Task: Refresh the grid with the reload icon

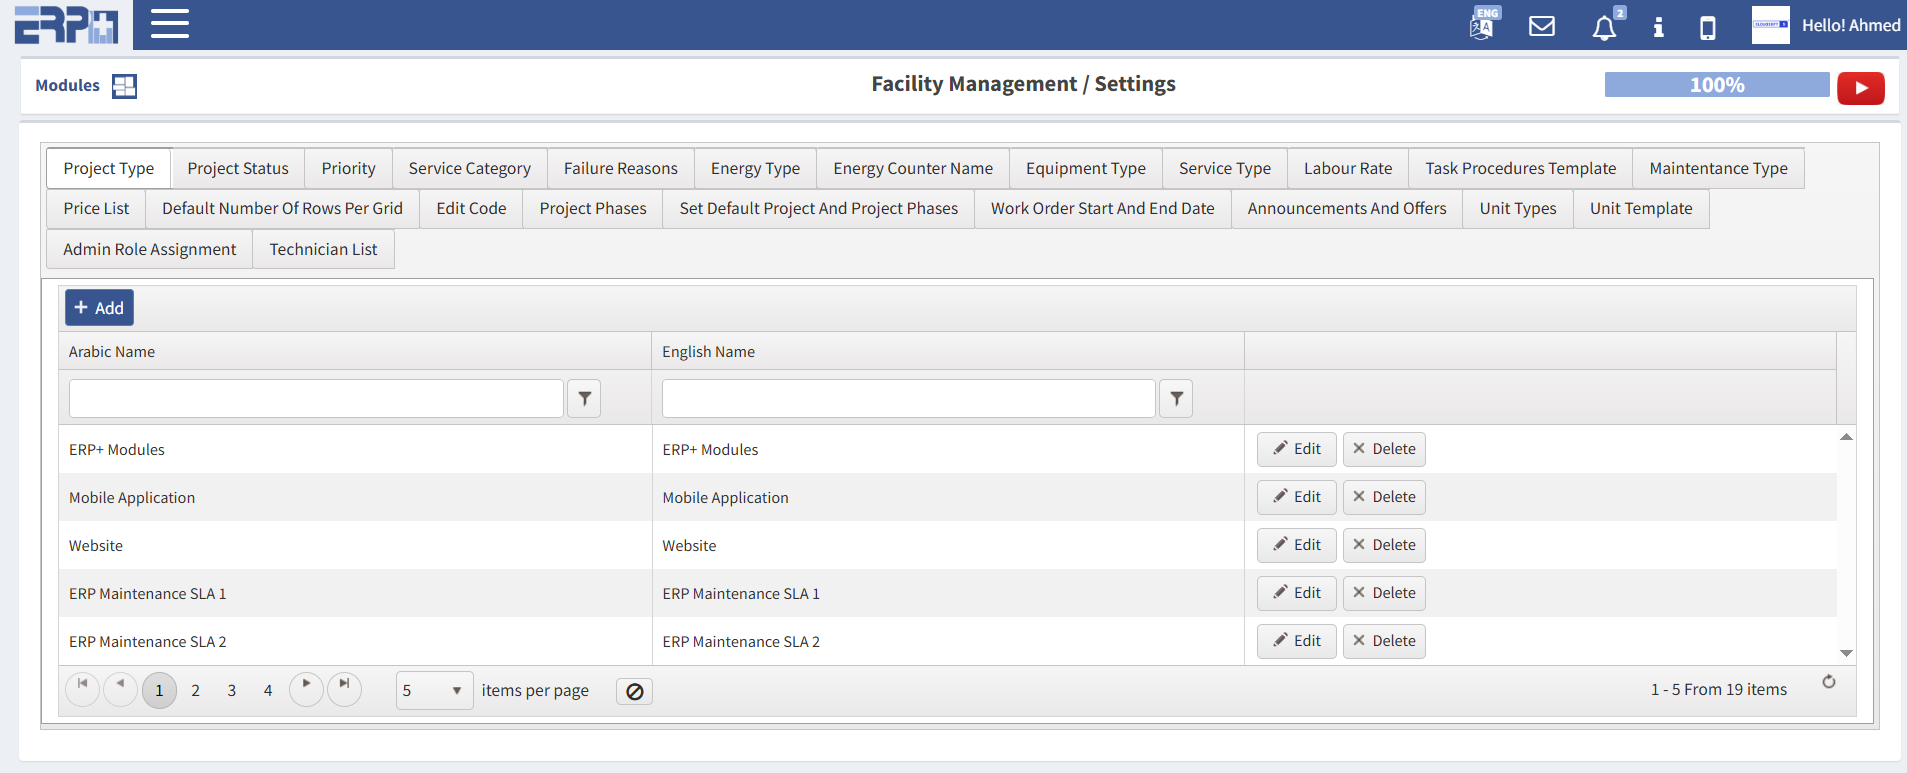Action: [1828, 682]
